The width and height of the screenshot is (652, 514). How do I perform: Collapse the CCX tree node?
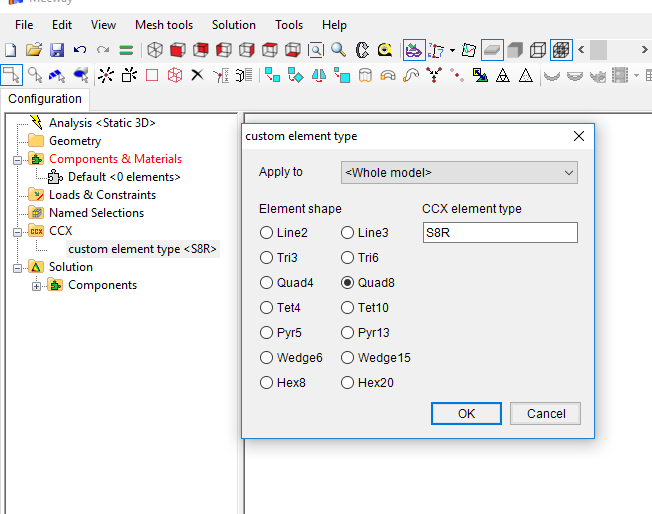pyautogui.click(x=17, y=232)
